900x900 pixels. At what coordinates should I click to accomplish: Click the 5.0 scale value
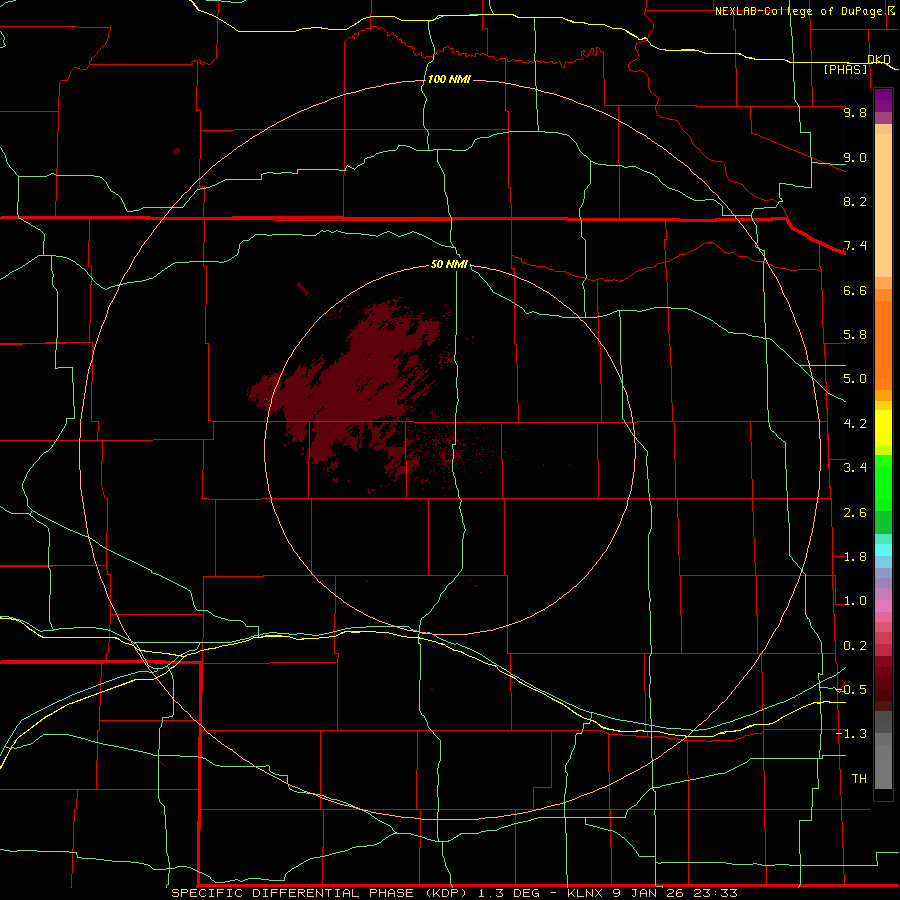coord(855,379)
